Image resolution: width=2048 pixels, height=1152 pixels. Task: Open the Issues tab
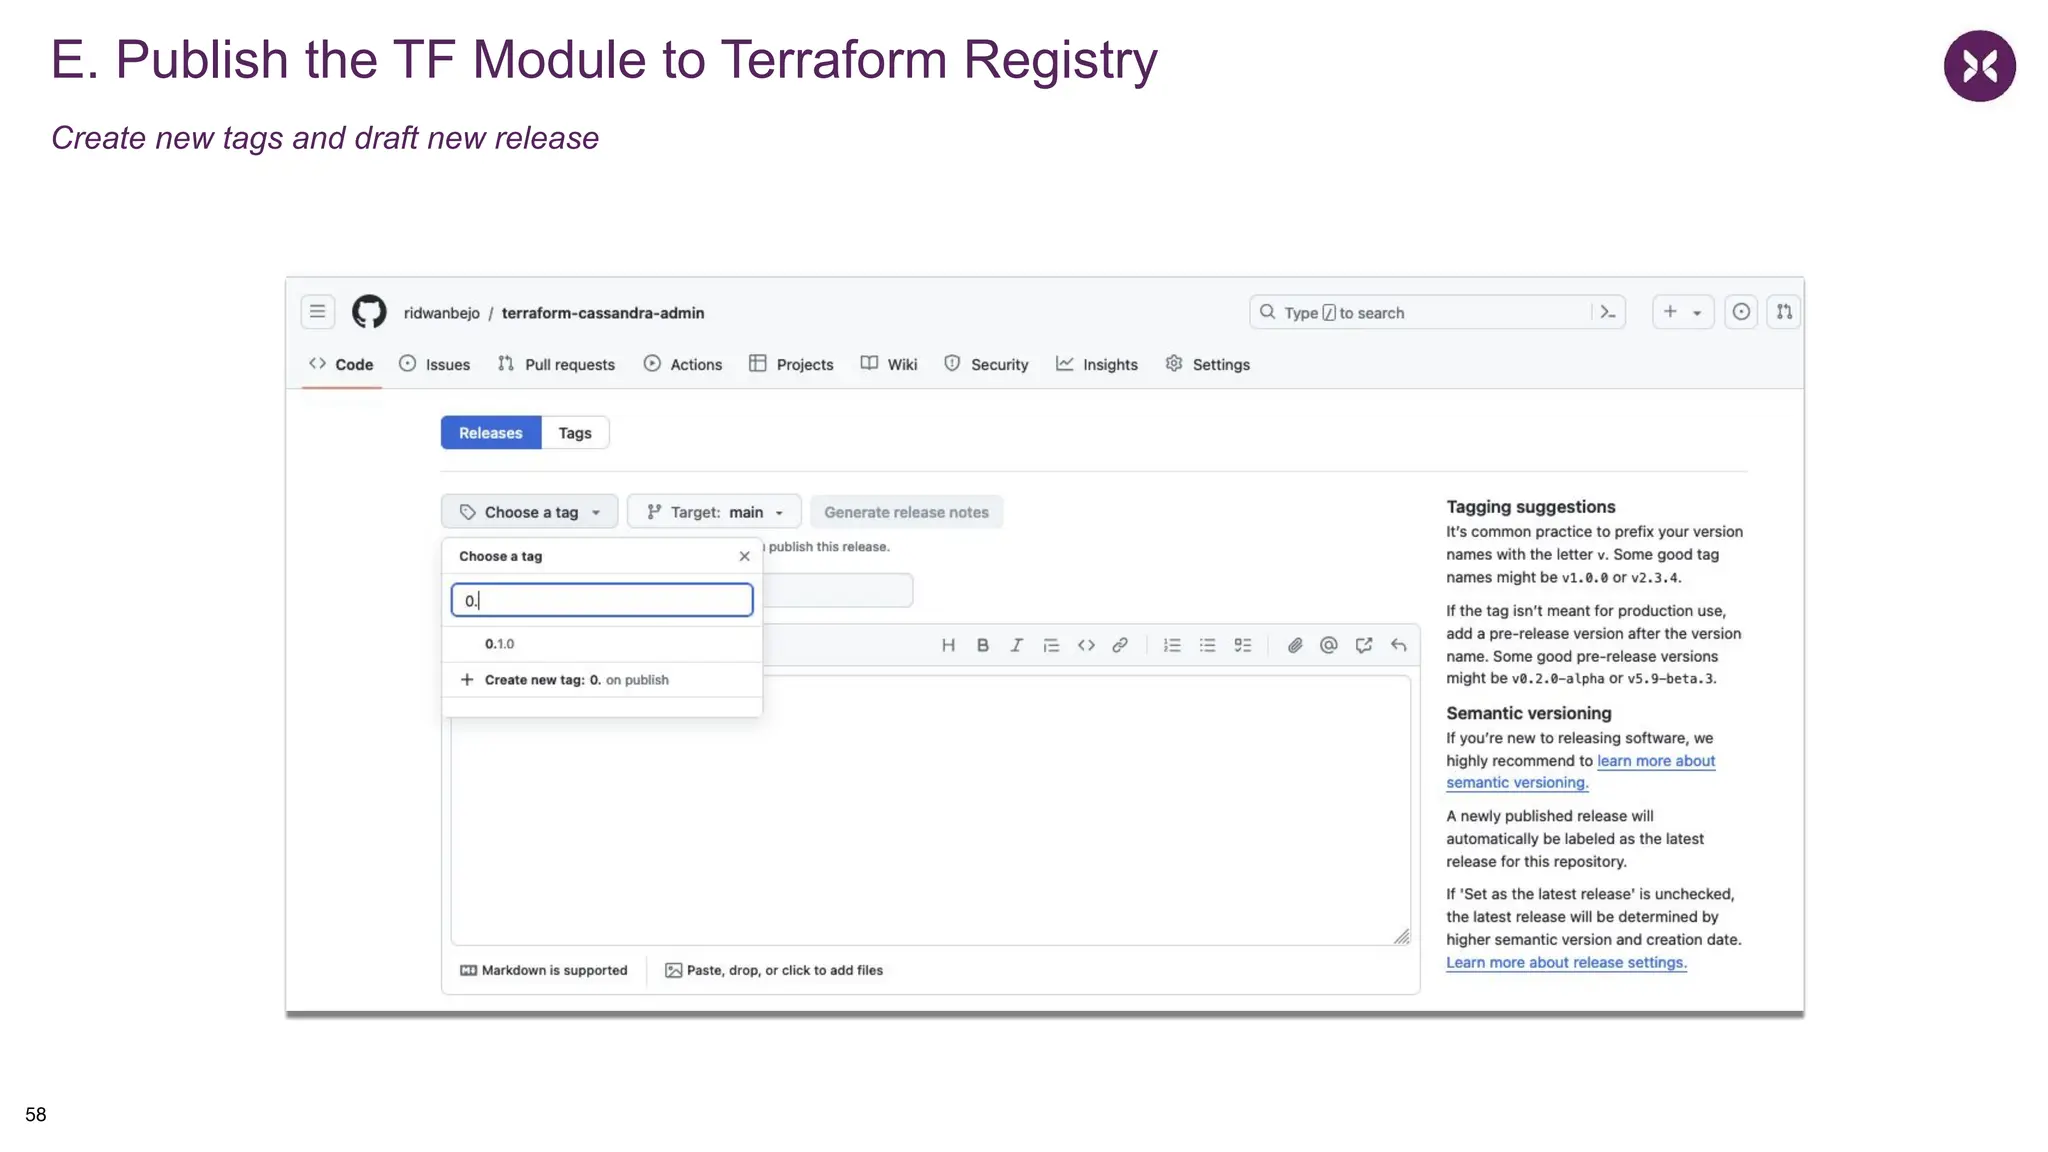(x=434, y=364)
